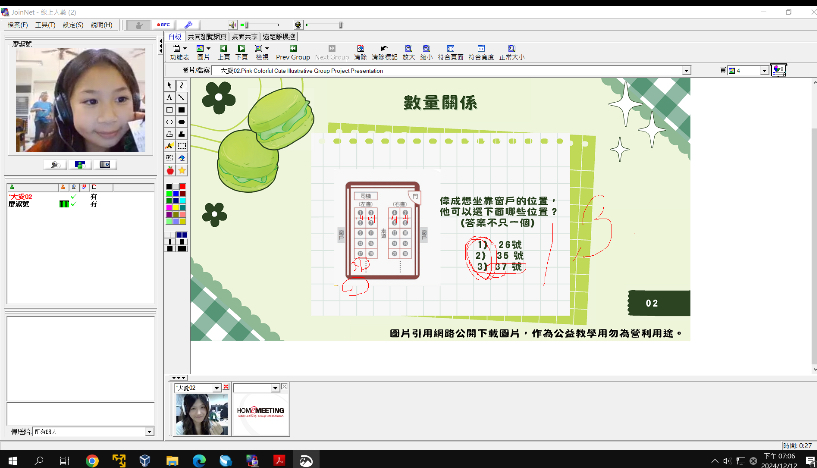
Task: Click the green next page arrow
Action: point(241,50)
